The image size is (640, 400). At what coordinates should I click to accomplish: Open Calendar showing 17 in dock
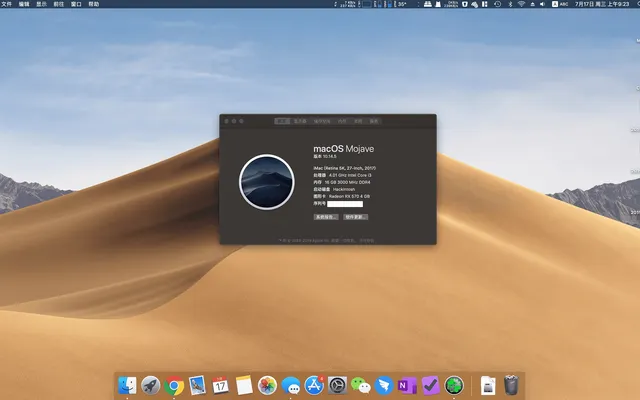click(x=220, y=385)
